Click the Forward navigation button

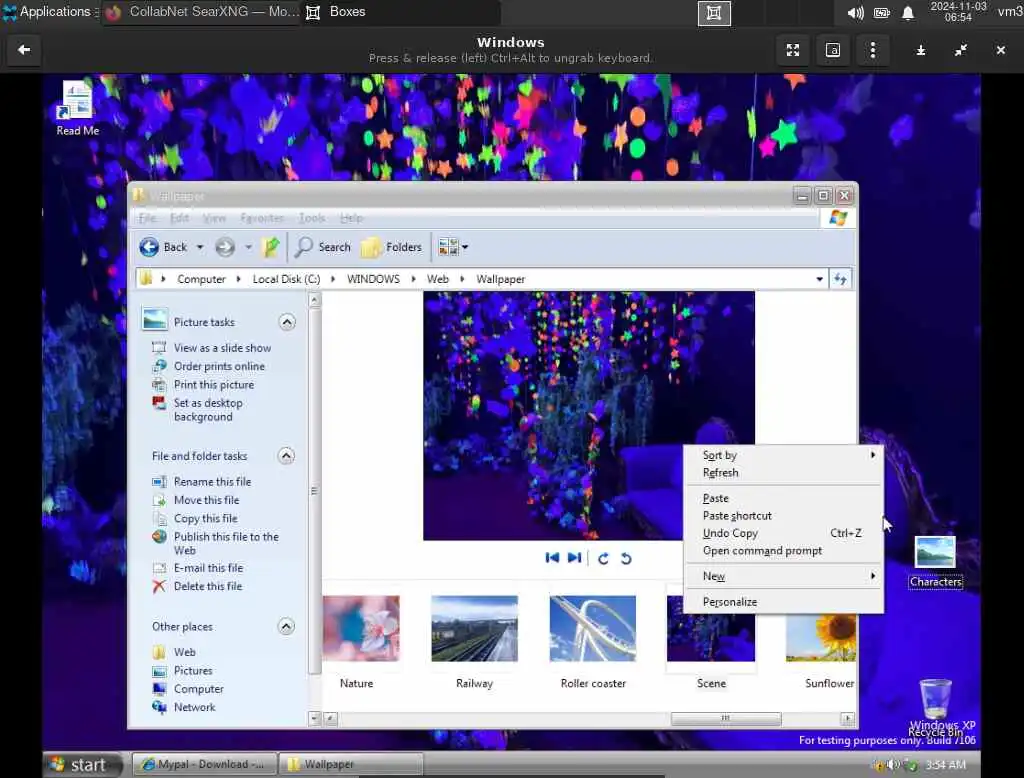coord(225,247)
